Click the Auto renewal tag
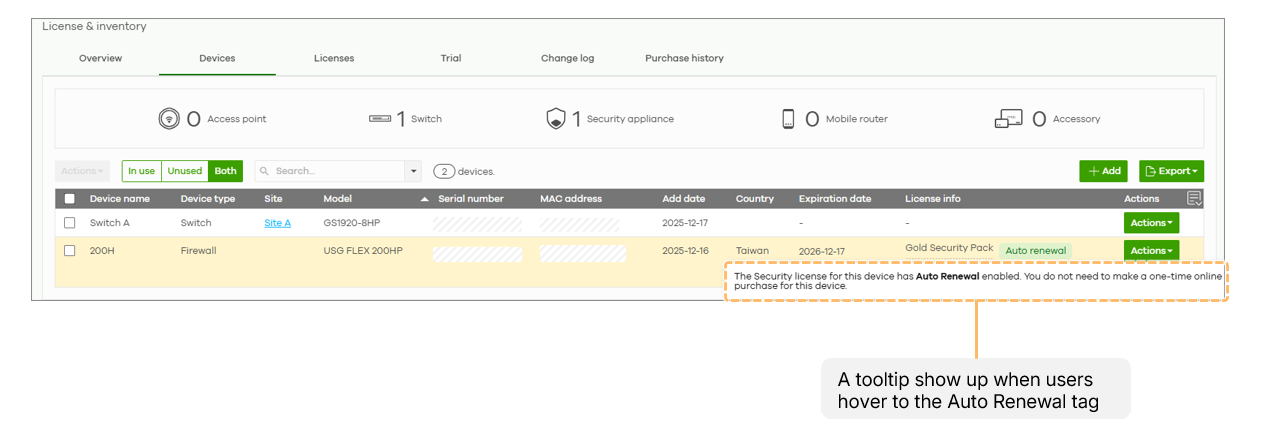This screenshot has width=1266, height=431. pyautogui.click(x=1035, y=251)
